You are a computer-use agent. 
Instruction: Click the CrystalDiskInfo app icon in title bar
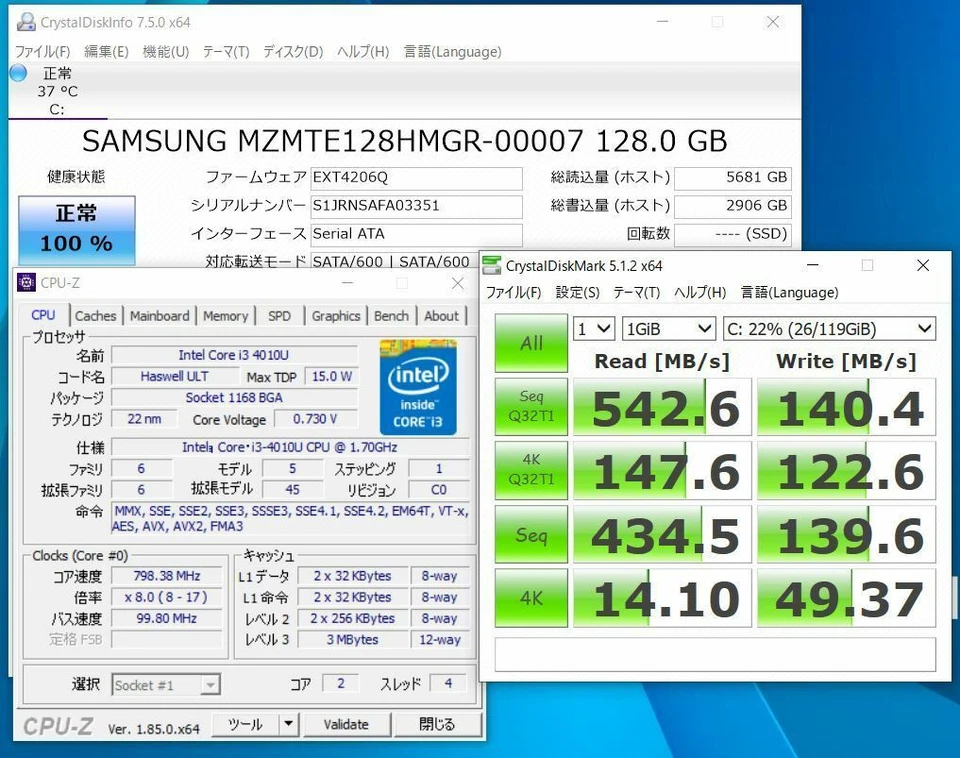(26, 22)
